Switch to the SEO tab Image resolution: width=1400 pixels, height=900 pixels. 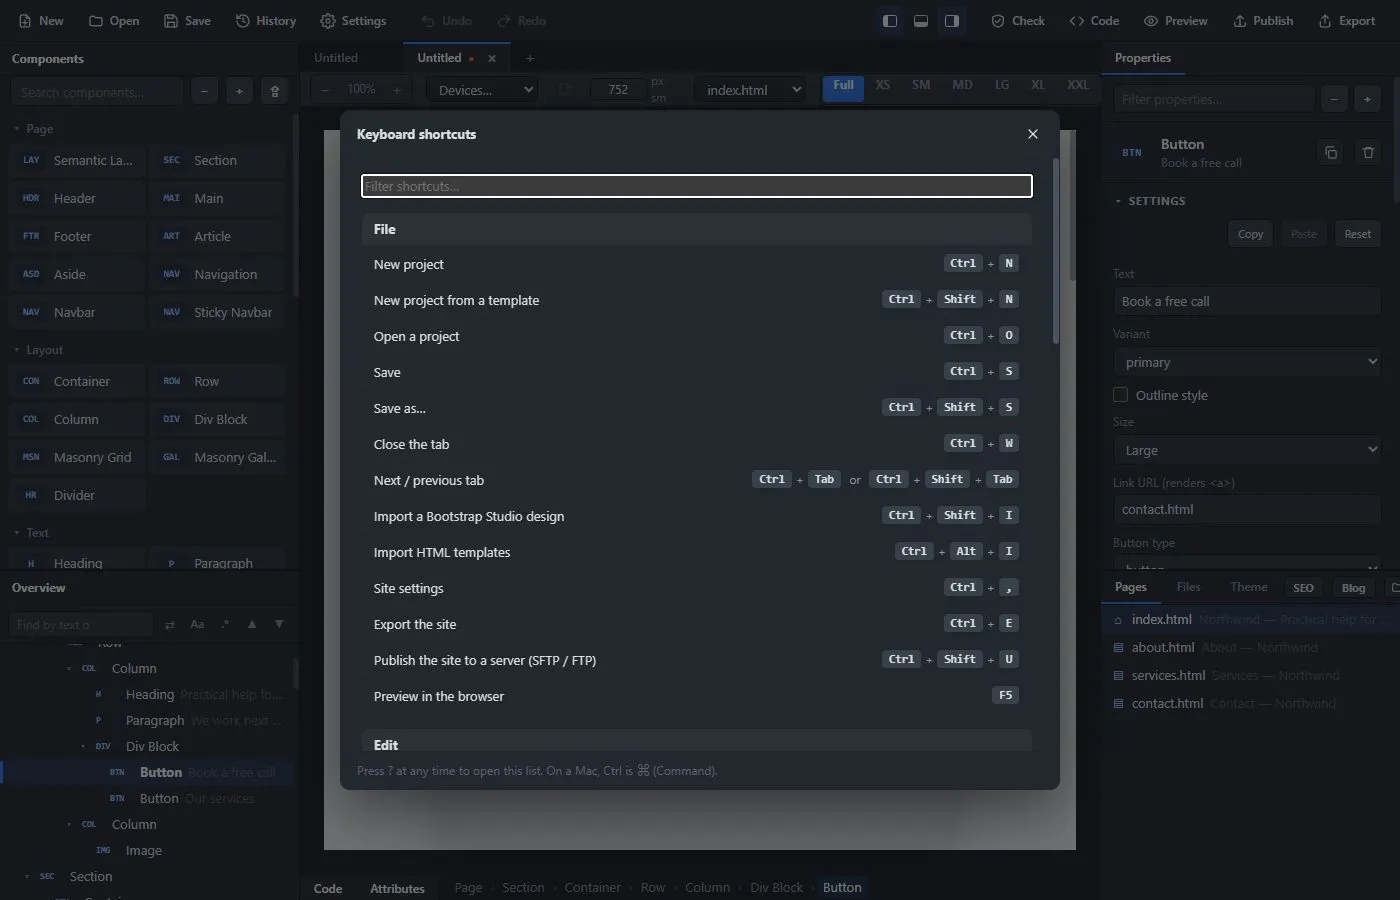[x=1303, y=587]
